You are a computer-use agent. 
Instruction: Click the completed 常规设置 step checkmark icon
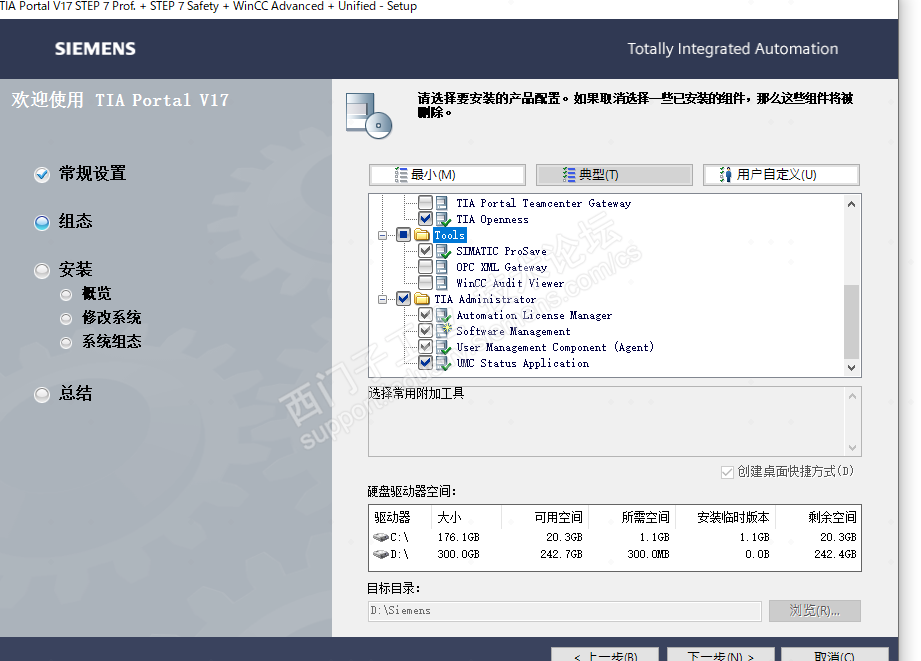tap(42, 175)
